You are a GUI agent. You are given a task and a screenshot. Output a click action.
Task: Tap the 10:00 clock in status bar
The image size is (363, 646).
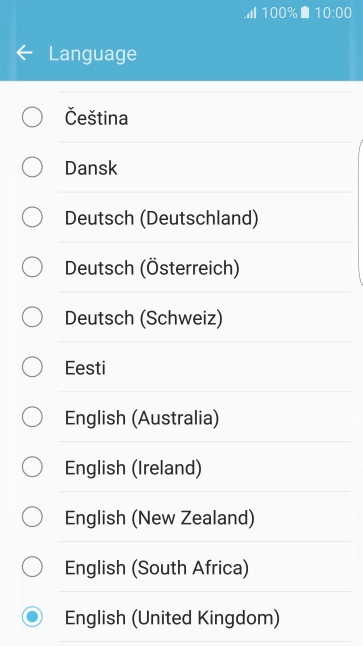(333, 13)
